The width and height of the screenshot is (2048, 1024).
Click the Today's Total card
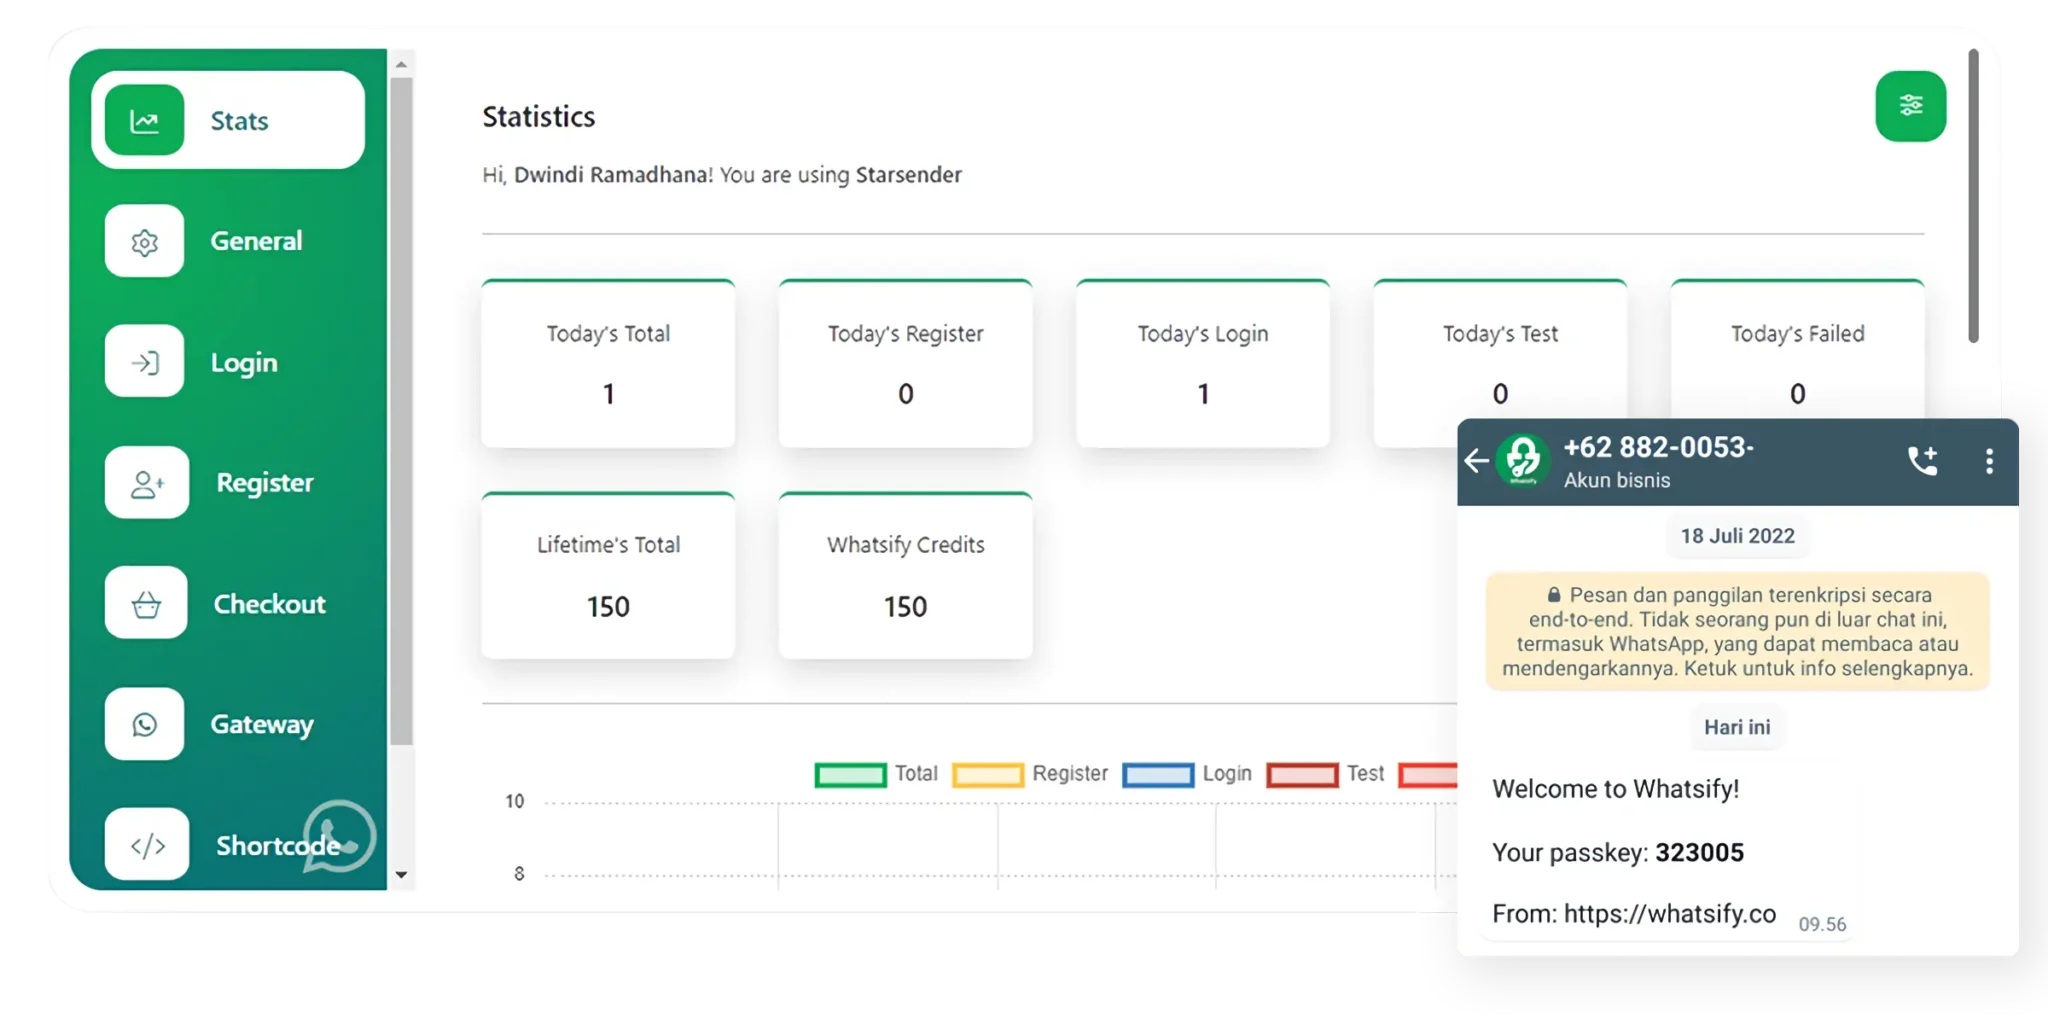coord(608,364)
